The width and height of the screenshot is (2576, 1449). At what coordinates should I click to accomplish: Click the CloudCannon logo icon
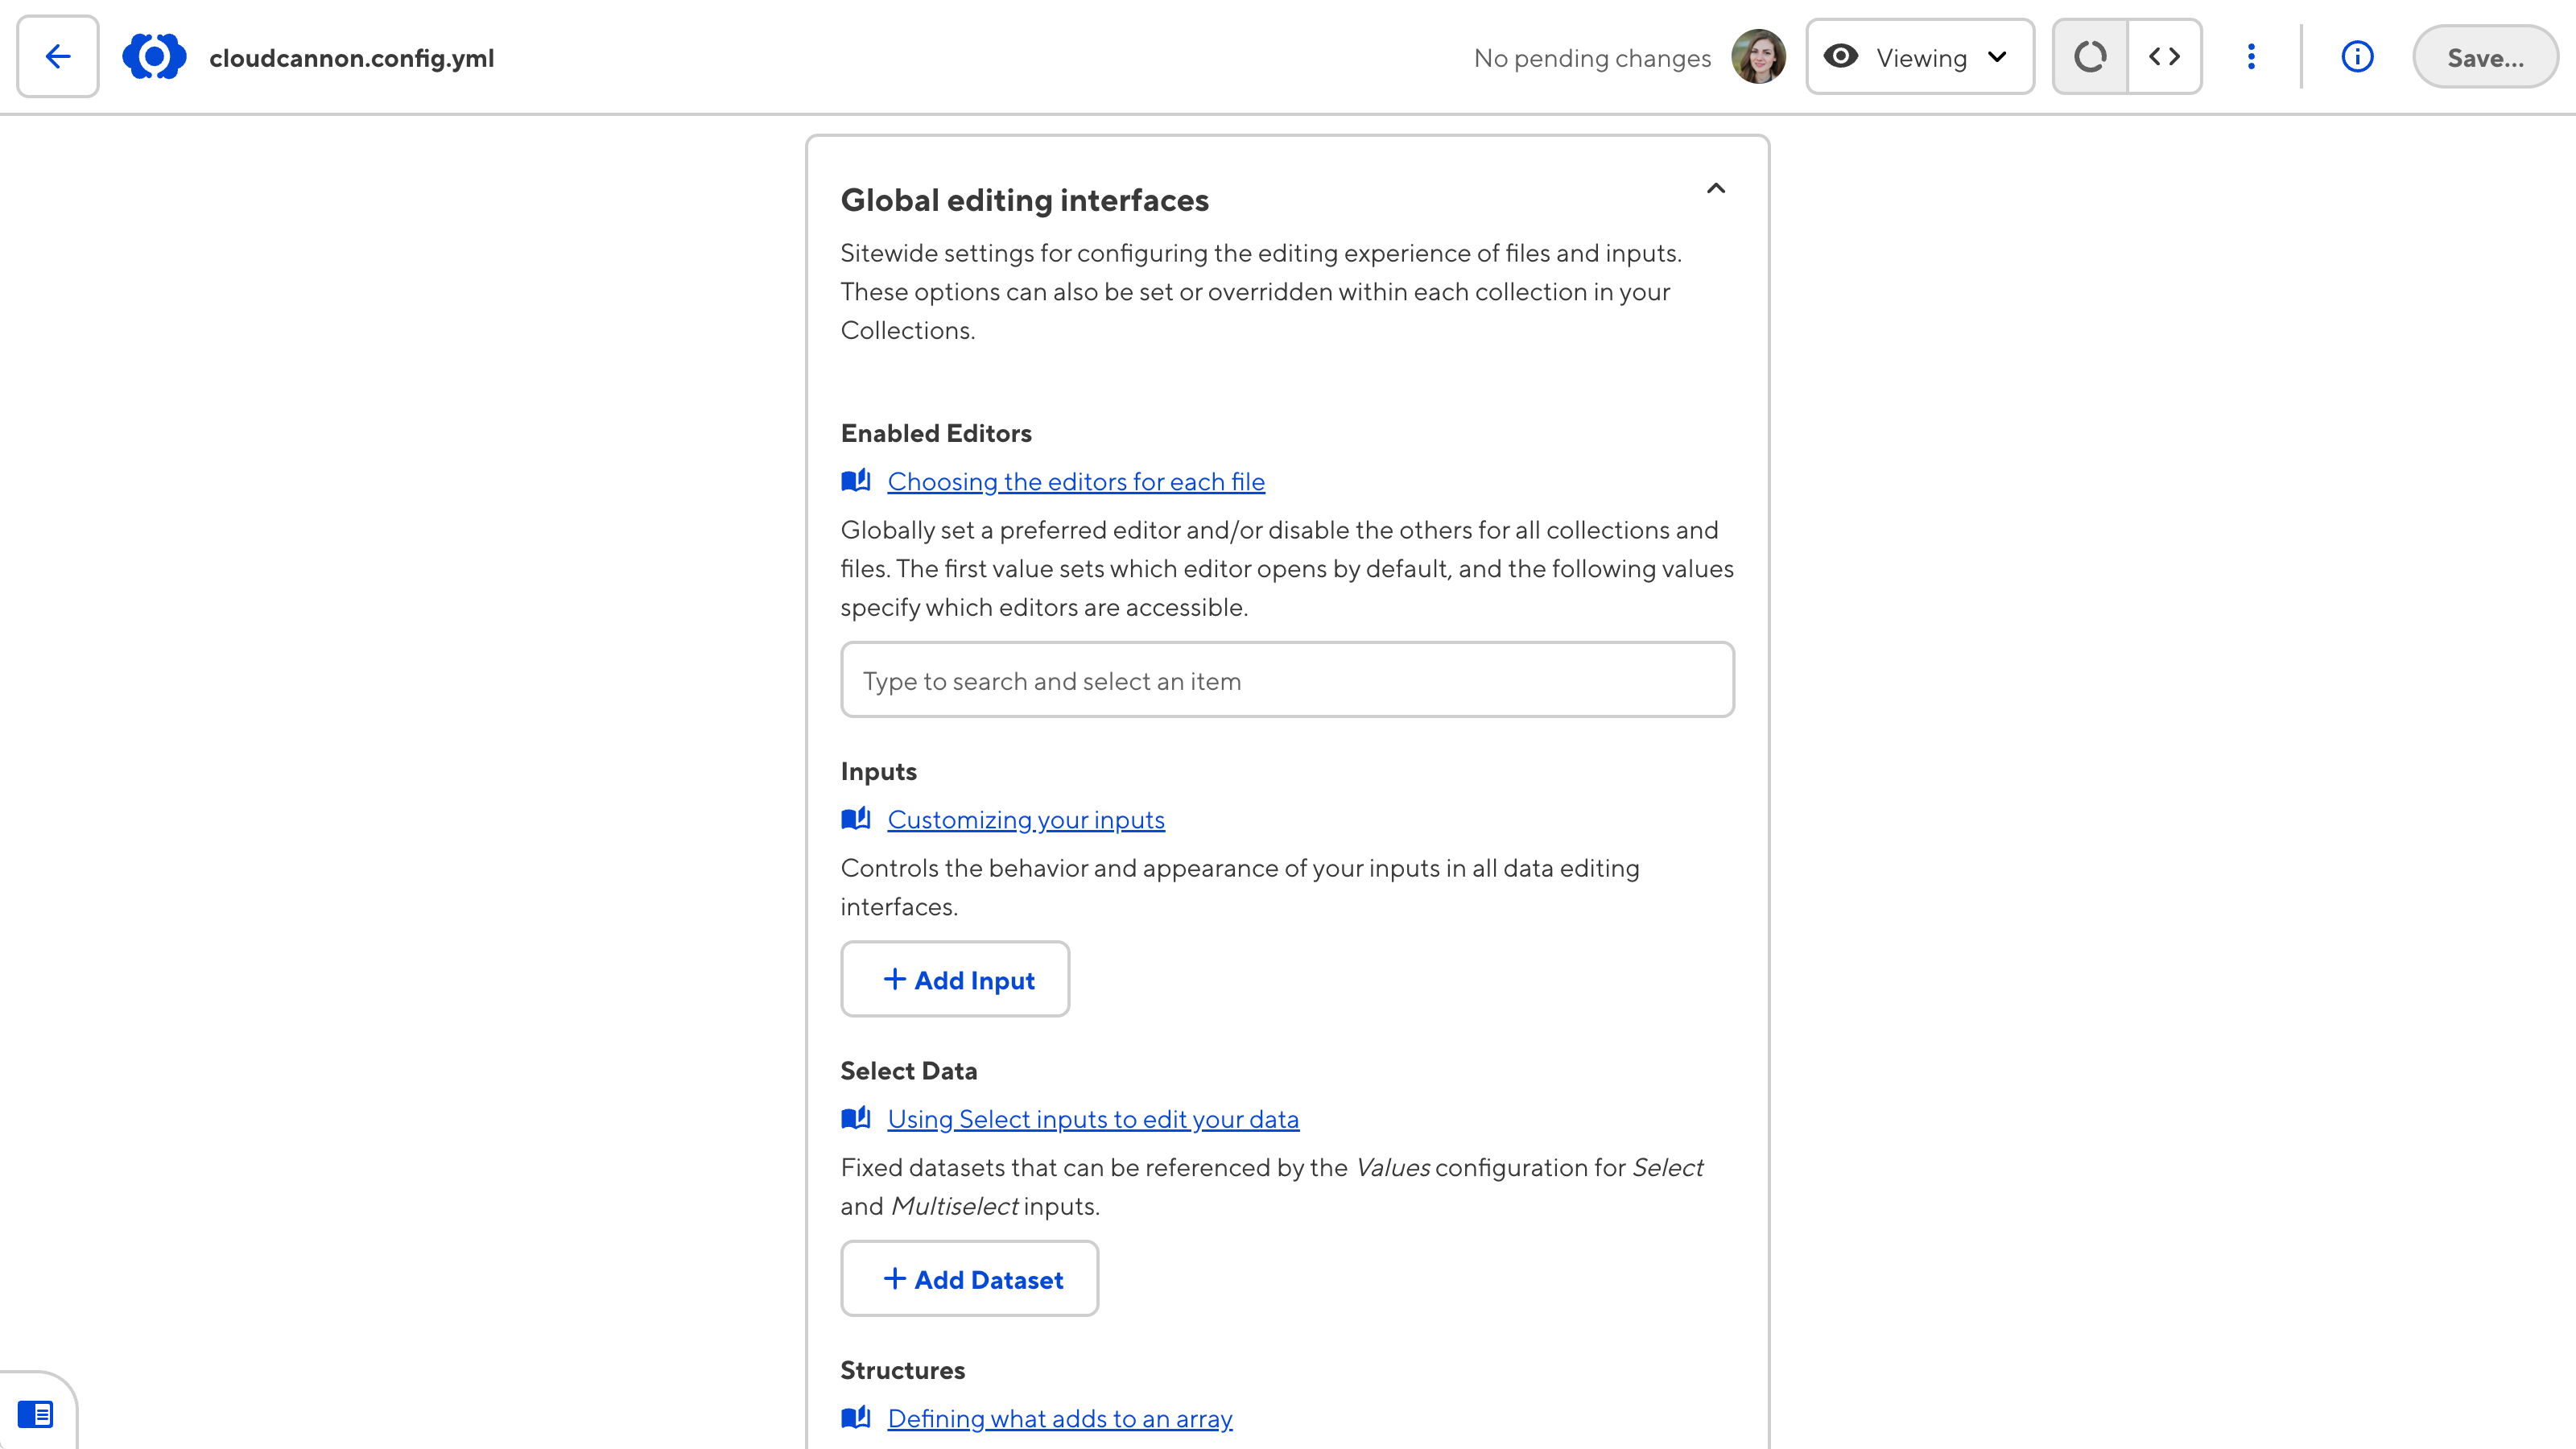[x=152, y=56]
